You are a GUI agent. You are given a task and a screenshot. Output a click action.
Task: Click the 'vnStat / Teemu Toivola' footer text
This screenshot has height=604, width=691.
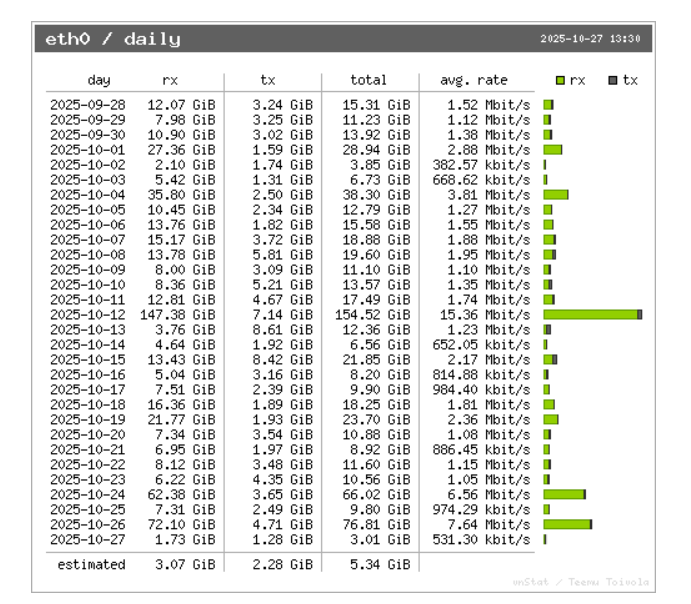coord(580,582)
